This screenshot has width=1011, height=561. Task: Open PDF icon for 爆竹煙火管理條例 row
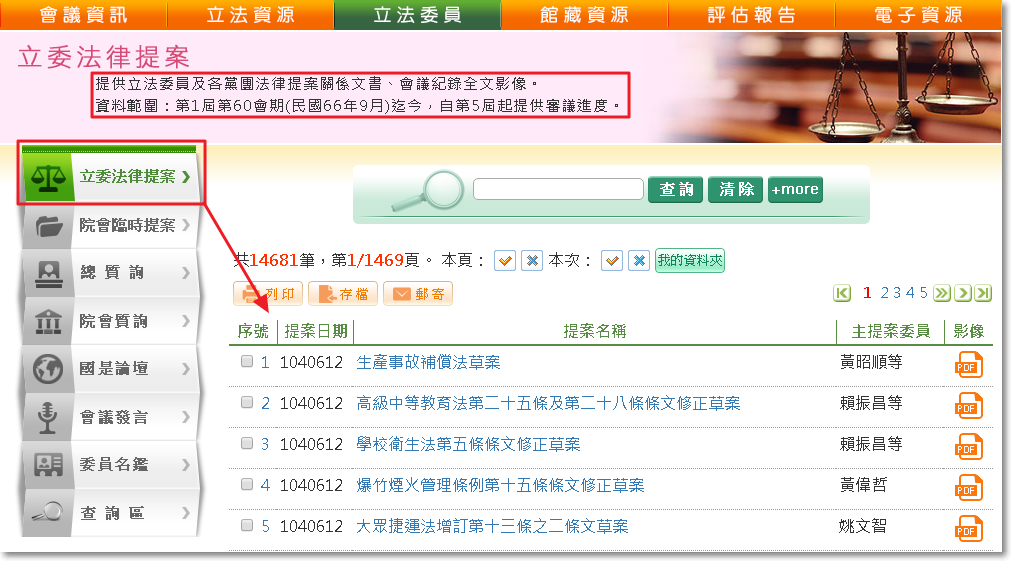[968, 487]
